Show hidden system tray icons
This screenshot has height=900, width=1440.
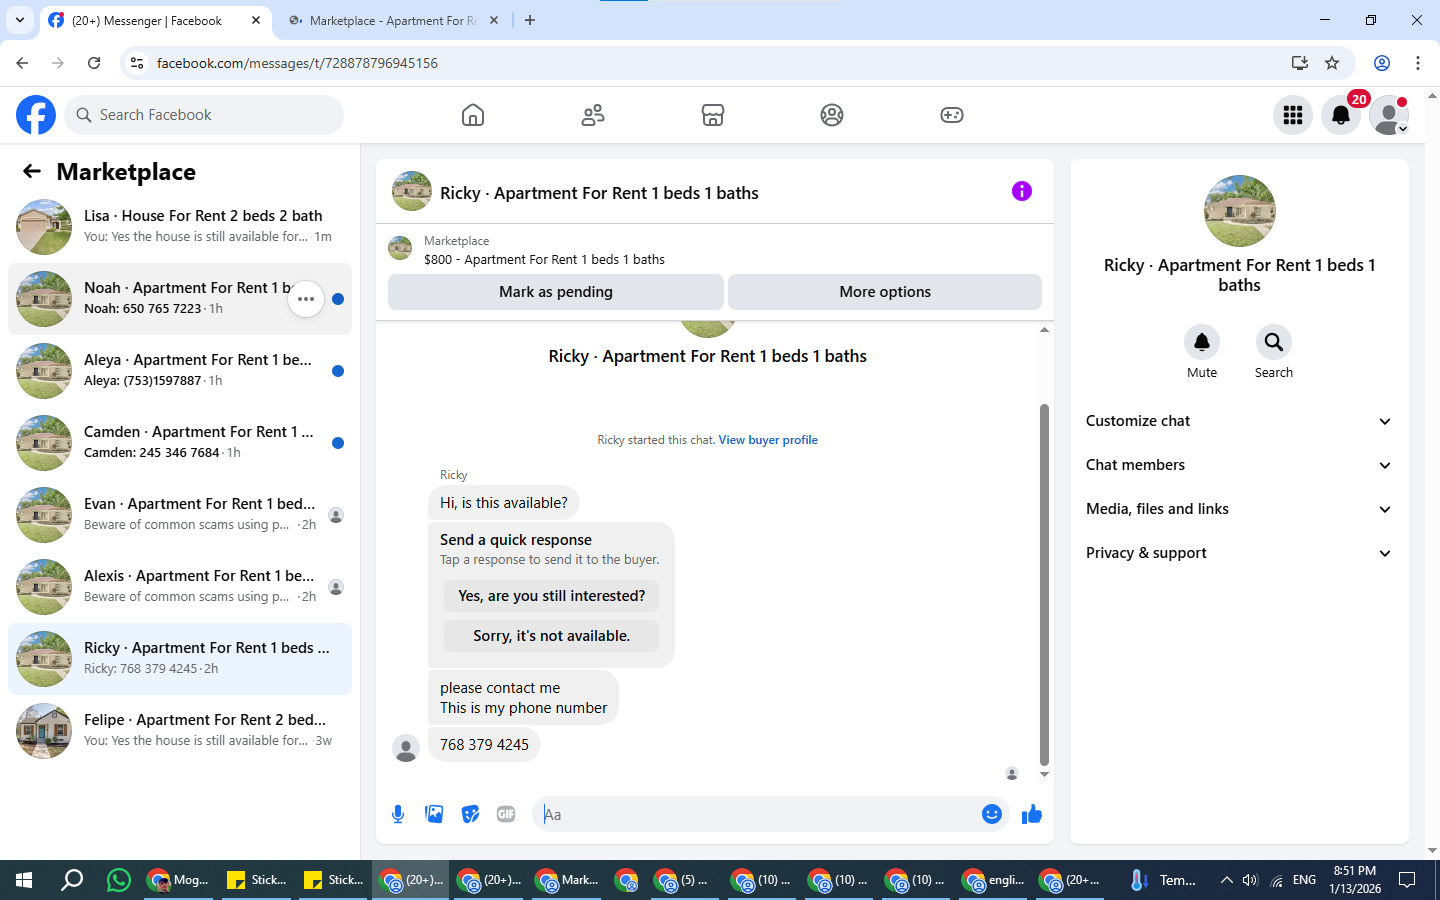tap(1226, 880)
